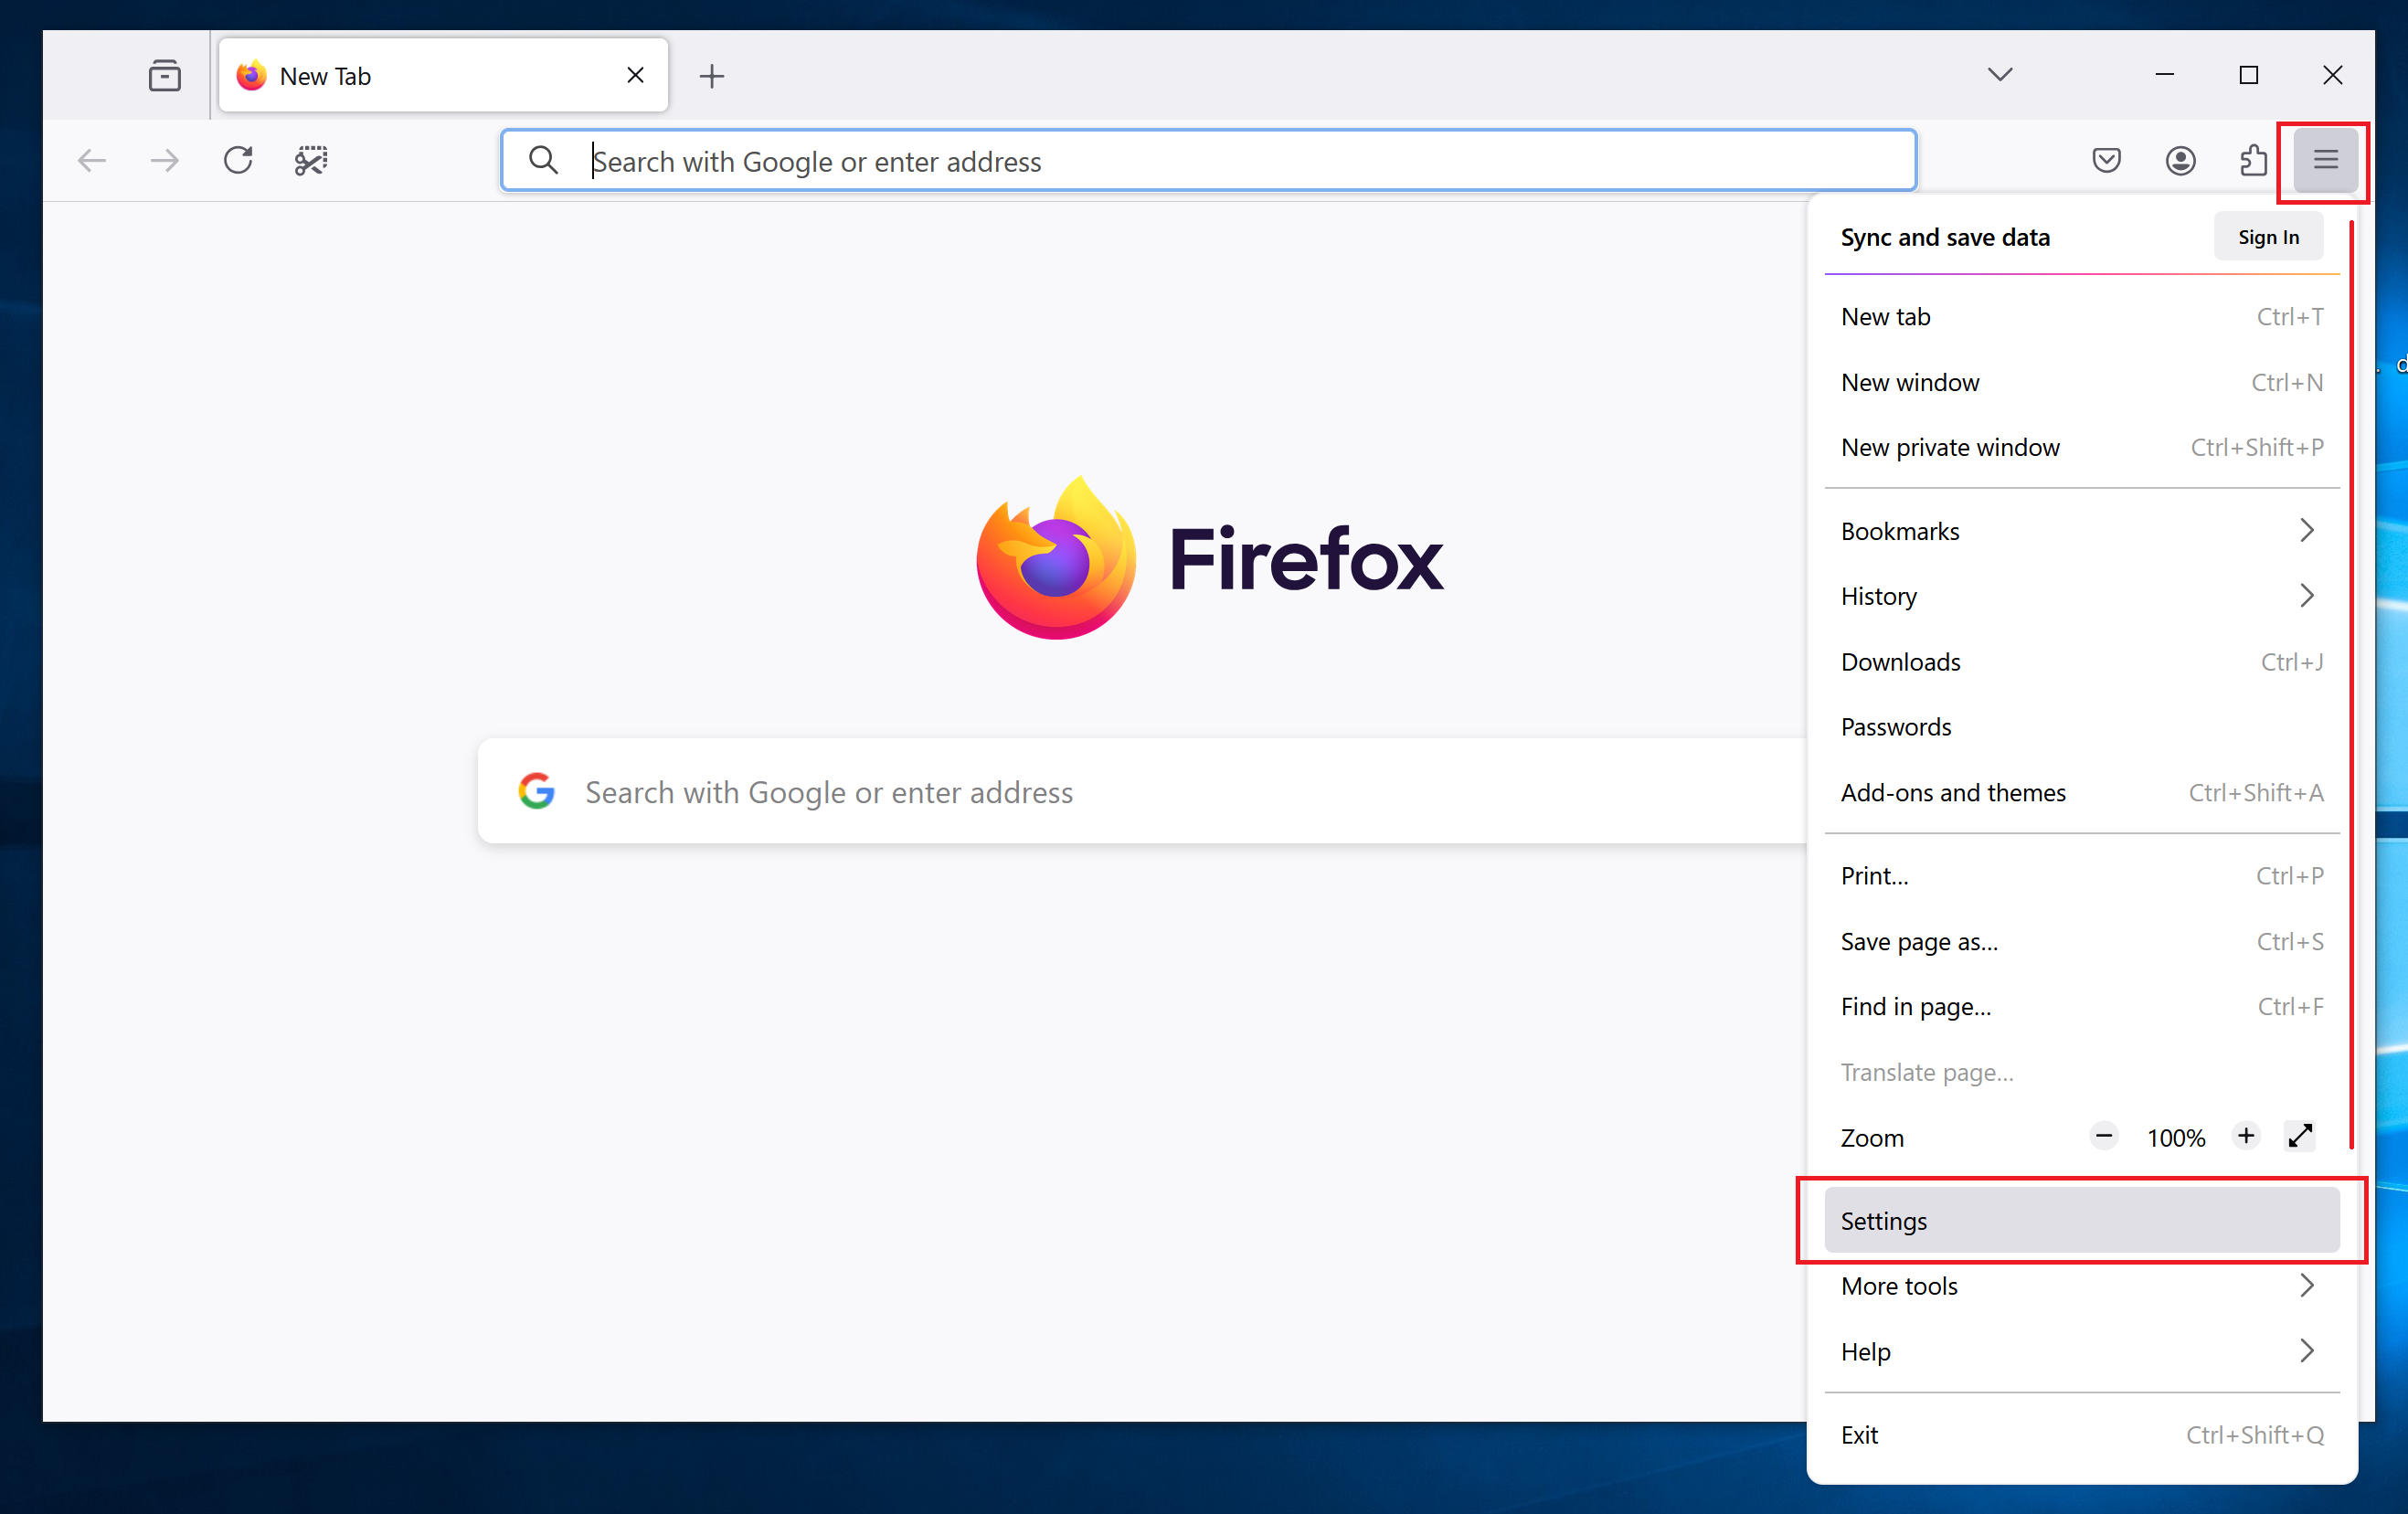Image resolution: width=2408 pixels, height=1514 pixels.
Task: Toggle full screen mode icon in Zoom row
Action: (2299, 1136)
